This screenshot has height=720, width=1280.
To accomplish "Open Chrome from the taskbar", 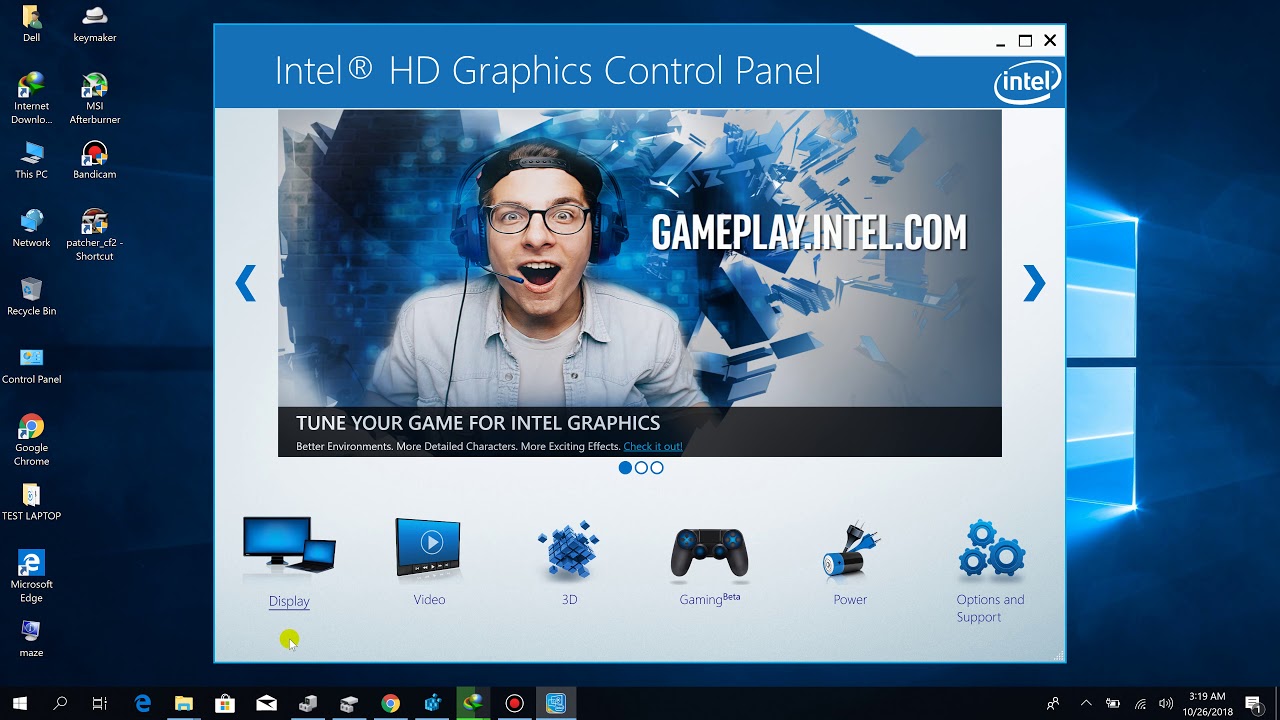I will coord(390,704).
